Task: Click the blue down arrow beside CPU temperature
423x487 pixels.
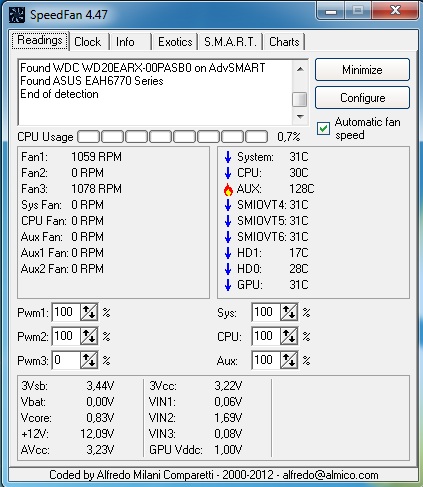Action: 228,173
